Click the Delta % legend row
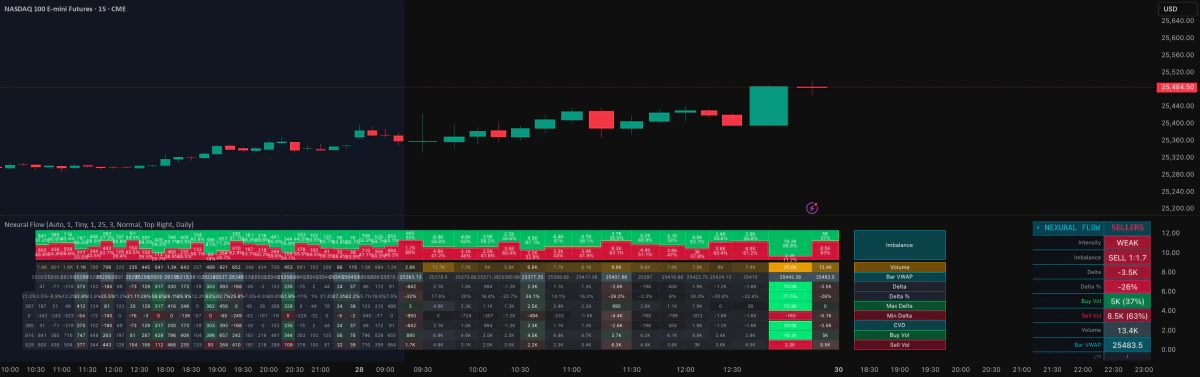 899,296
